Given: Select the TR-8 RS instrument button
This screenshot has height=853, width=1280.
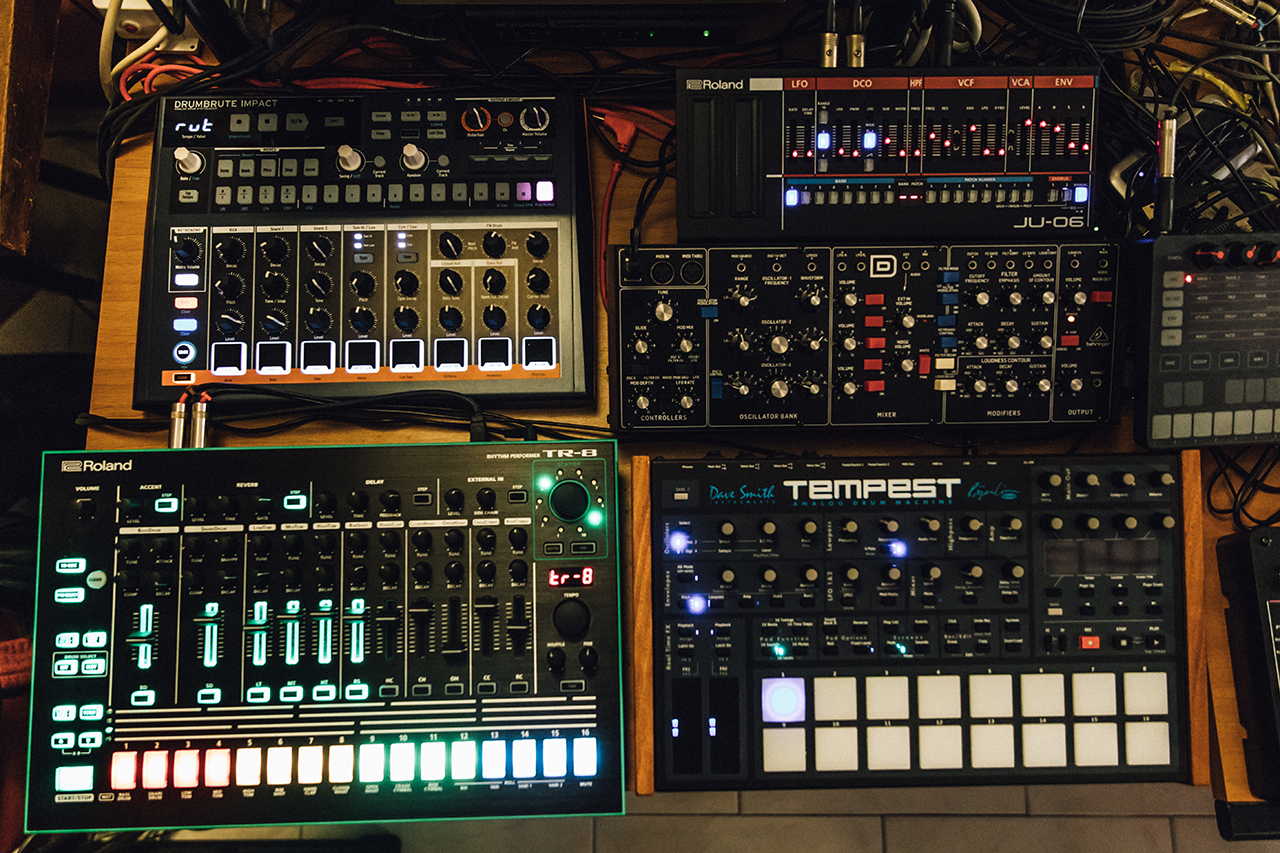Looking at the screenshot, I should [357, 692].
